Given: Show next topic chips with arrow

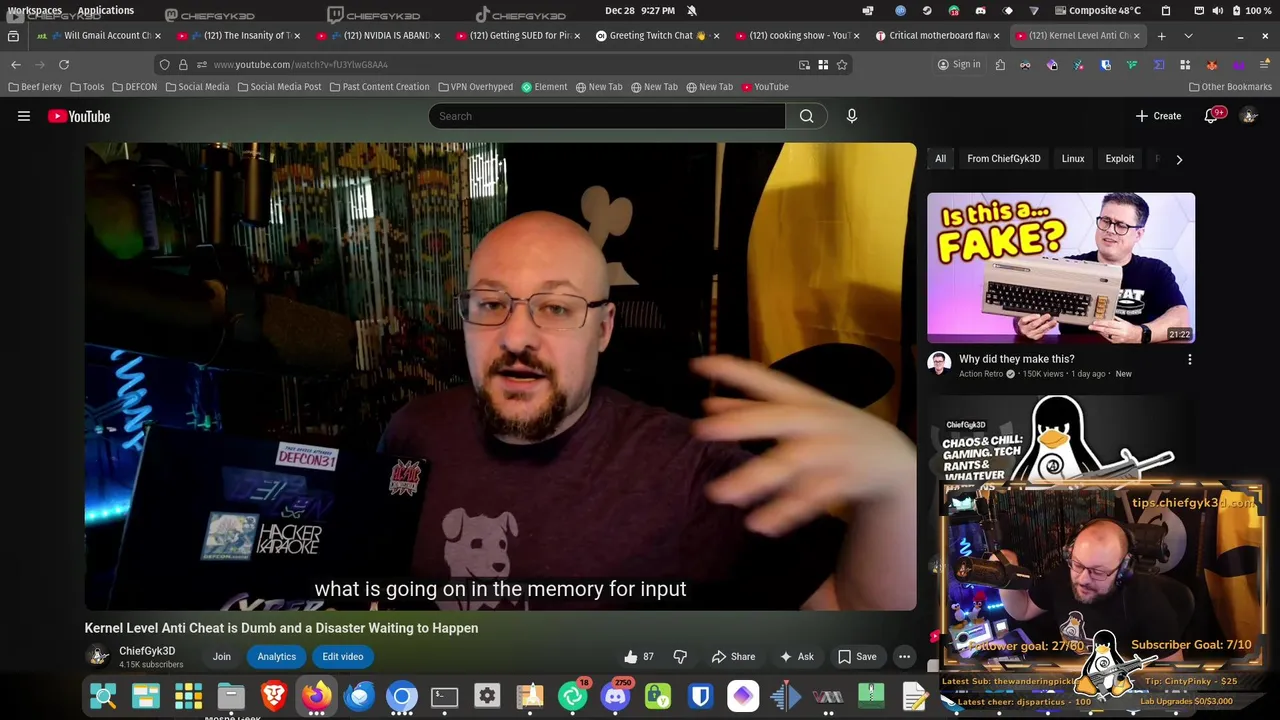Looking at the screenshot, I should (1179, 159).
